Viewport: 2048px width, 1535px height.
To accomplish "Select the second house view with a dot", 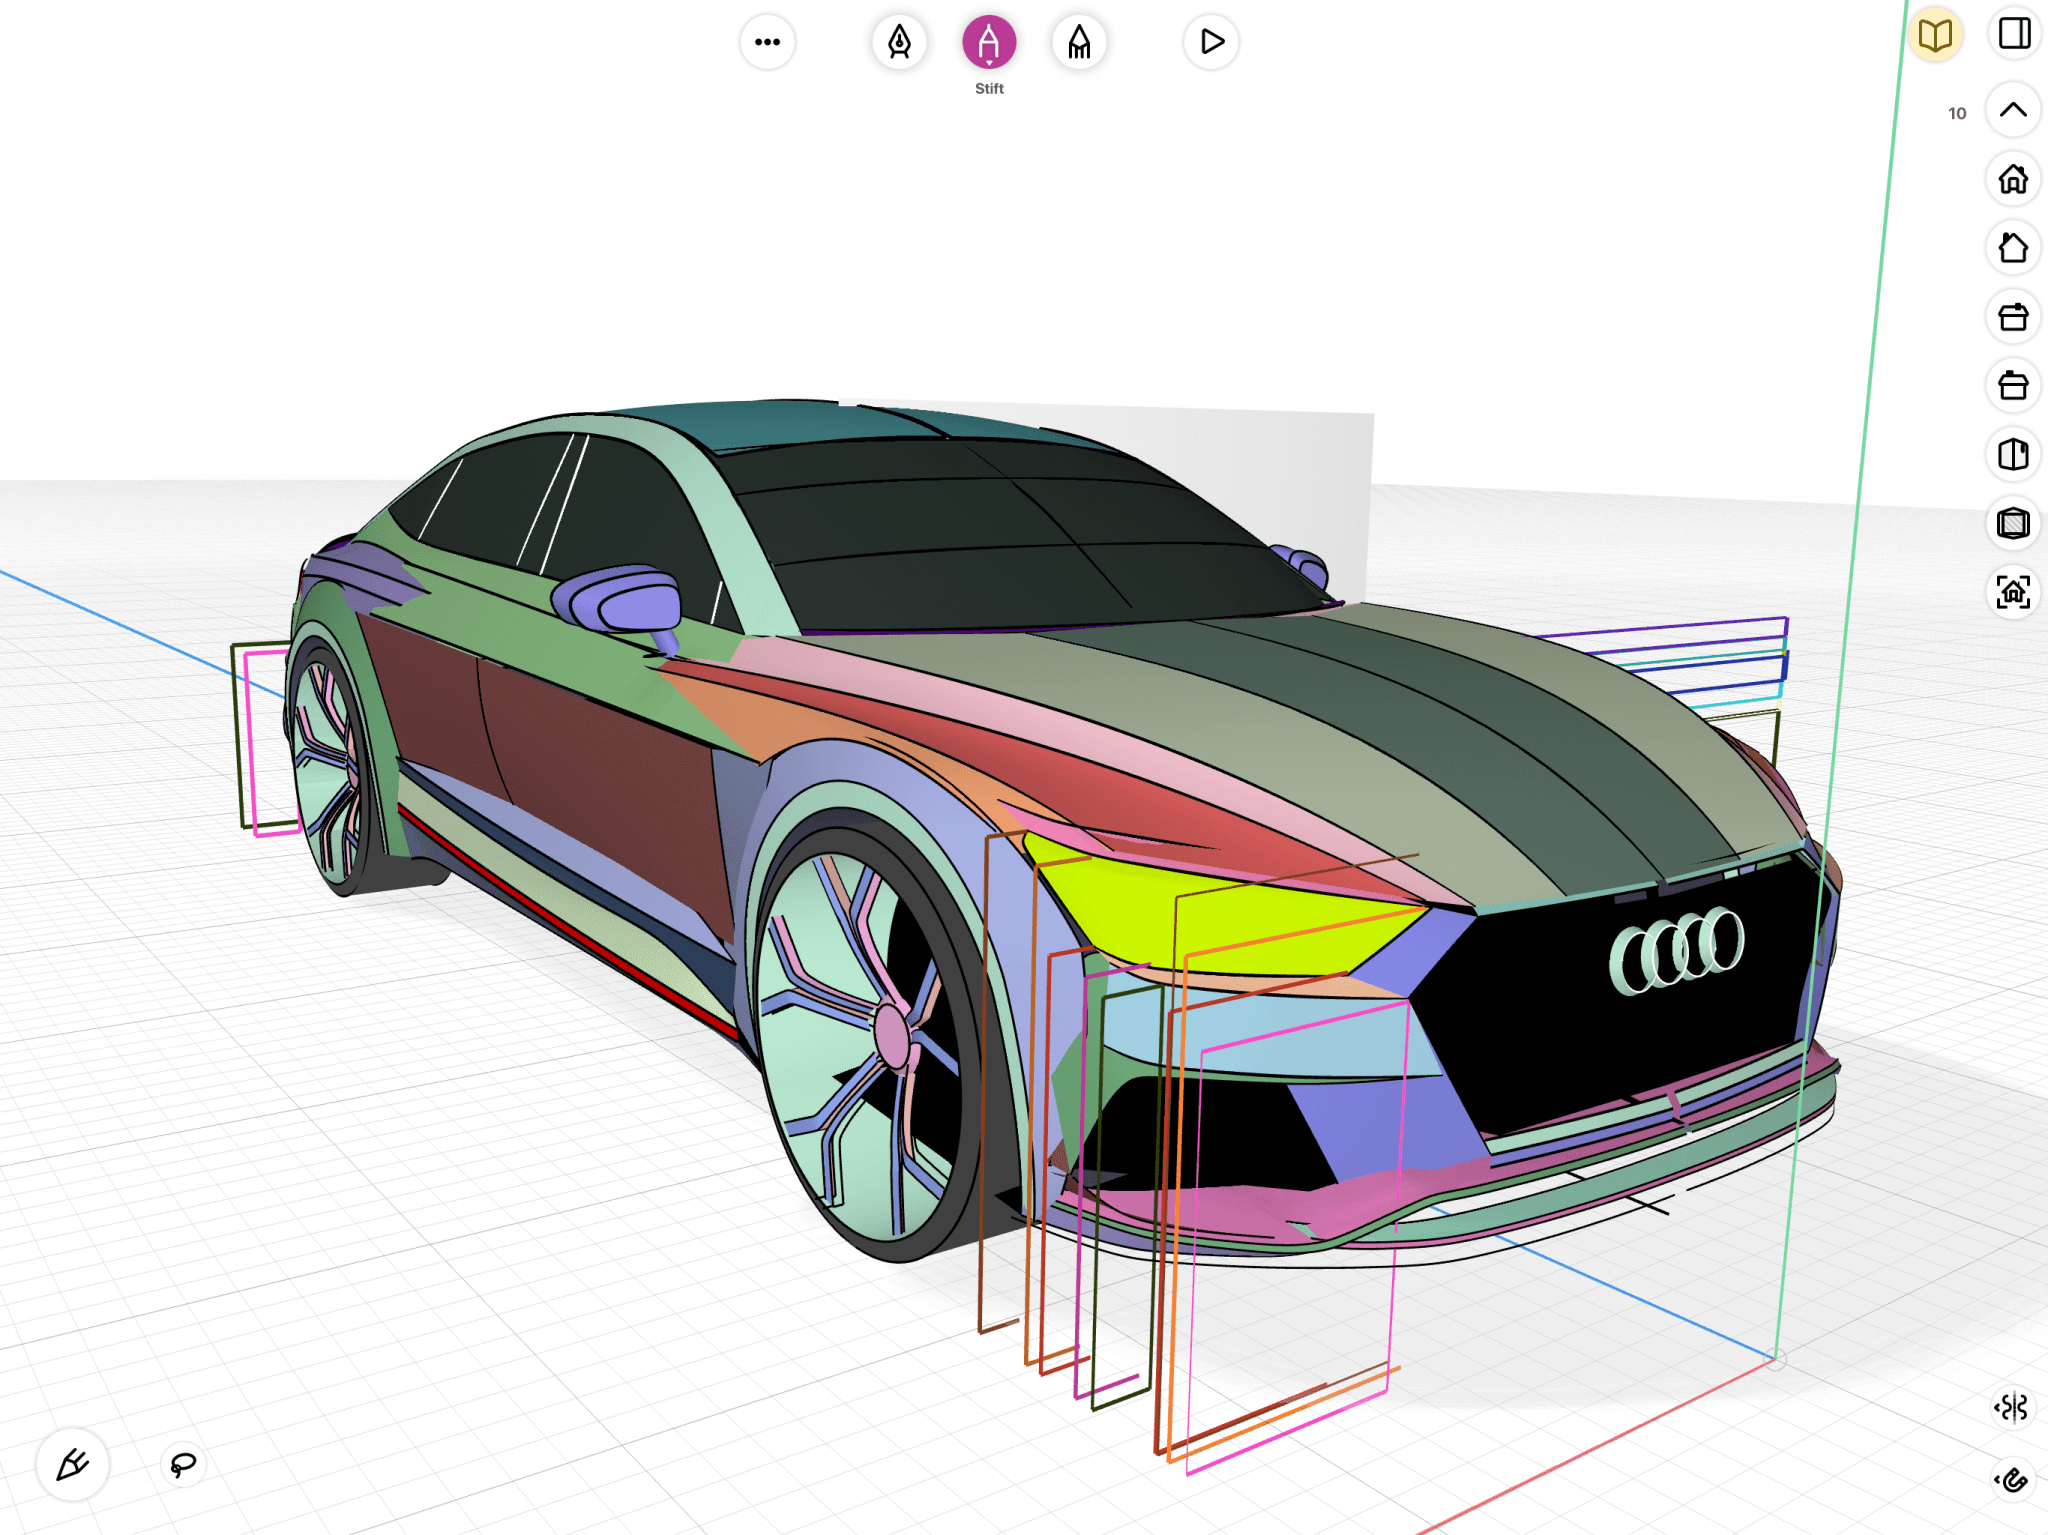I will click(x=2013, y=247).
